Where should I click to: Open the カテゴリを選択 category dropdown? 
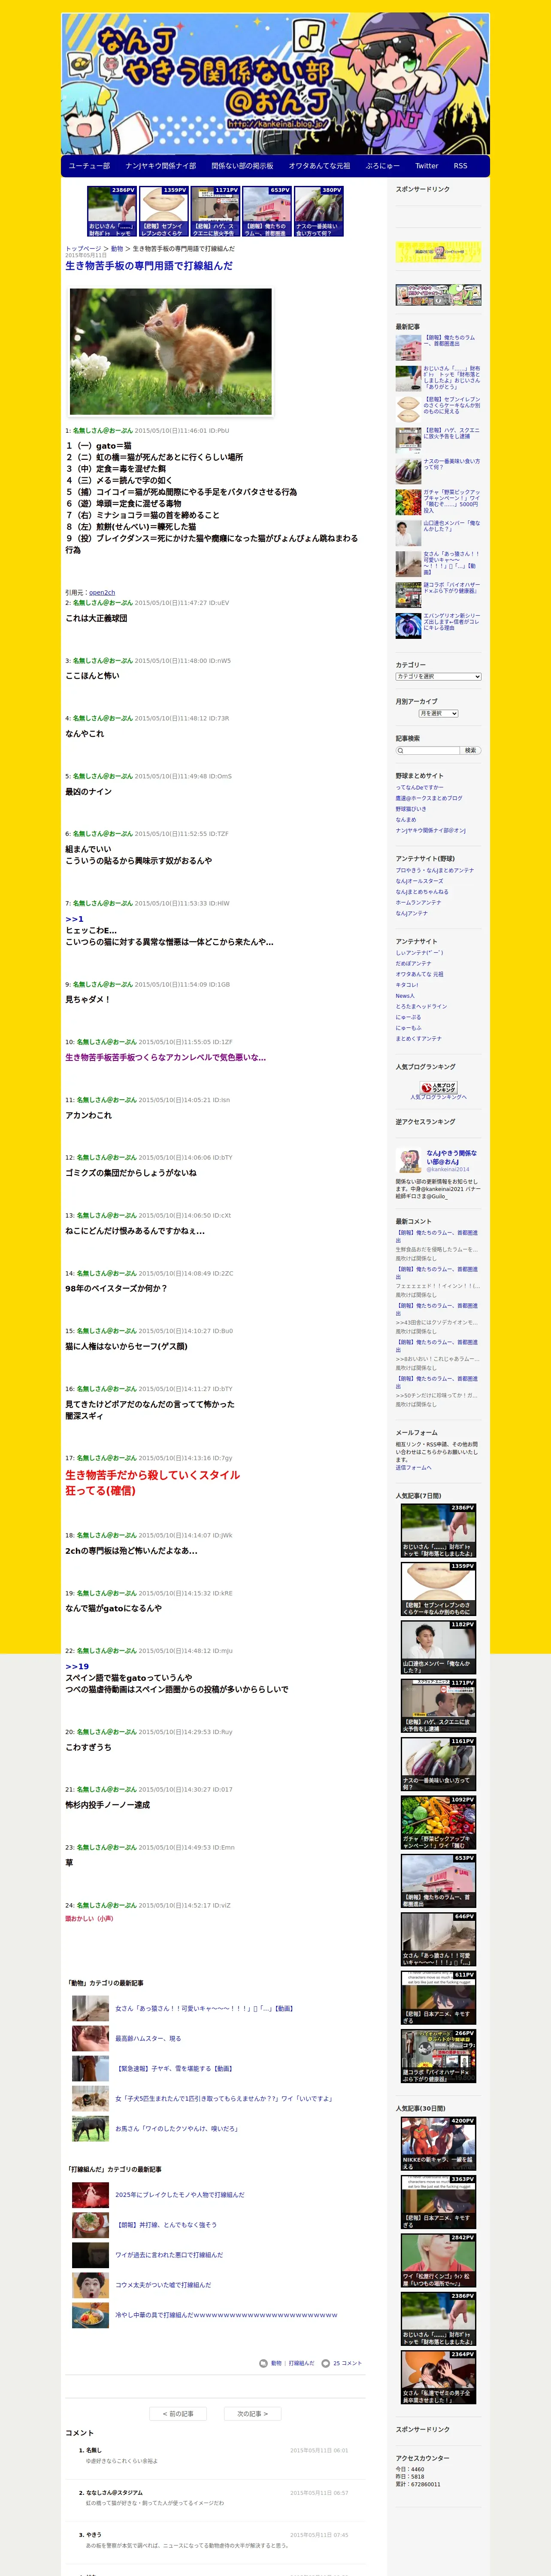pyautogui.click(x=438, y=677)
